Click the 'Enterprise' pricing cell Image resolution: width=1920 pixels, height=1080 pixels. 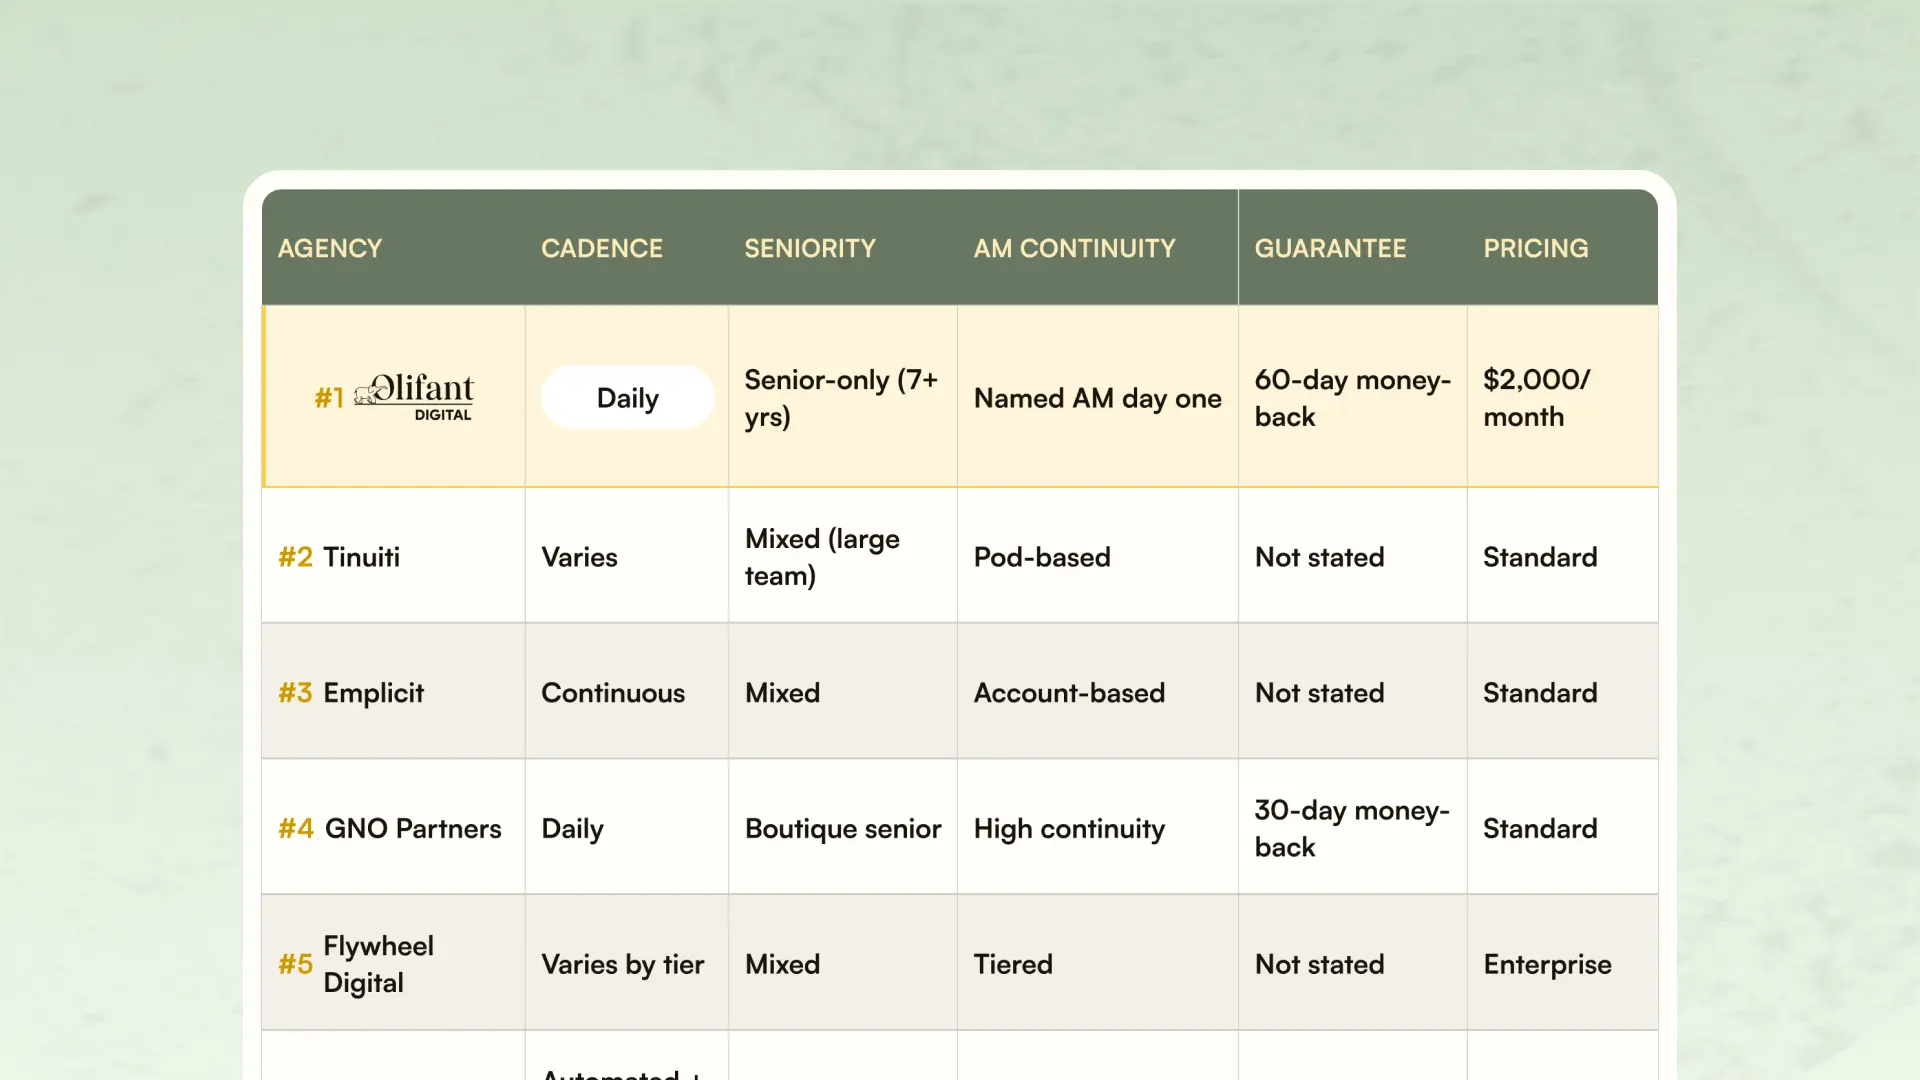[1562, 963]
